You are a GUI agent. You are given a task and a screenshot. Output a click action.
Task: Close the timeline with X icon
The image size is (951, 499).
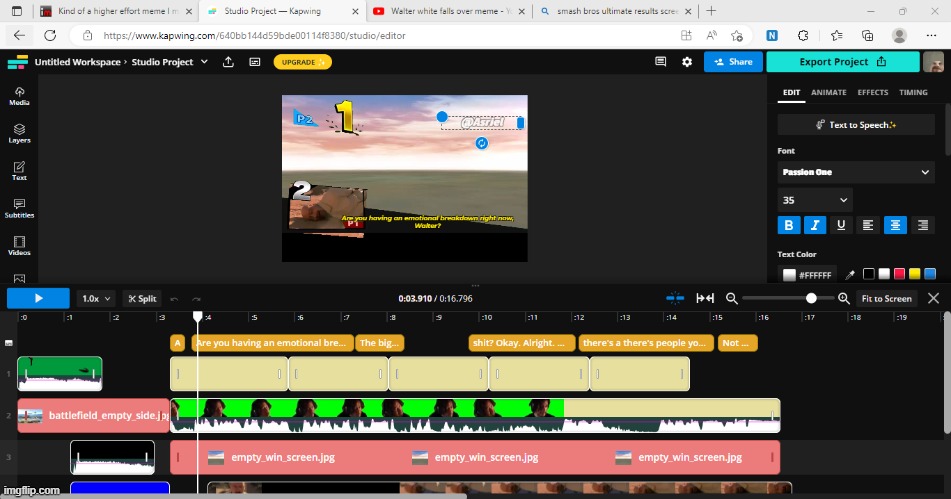coord(933,298)
